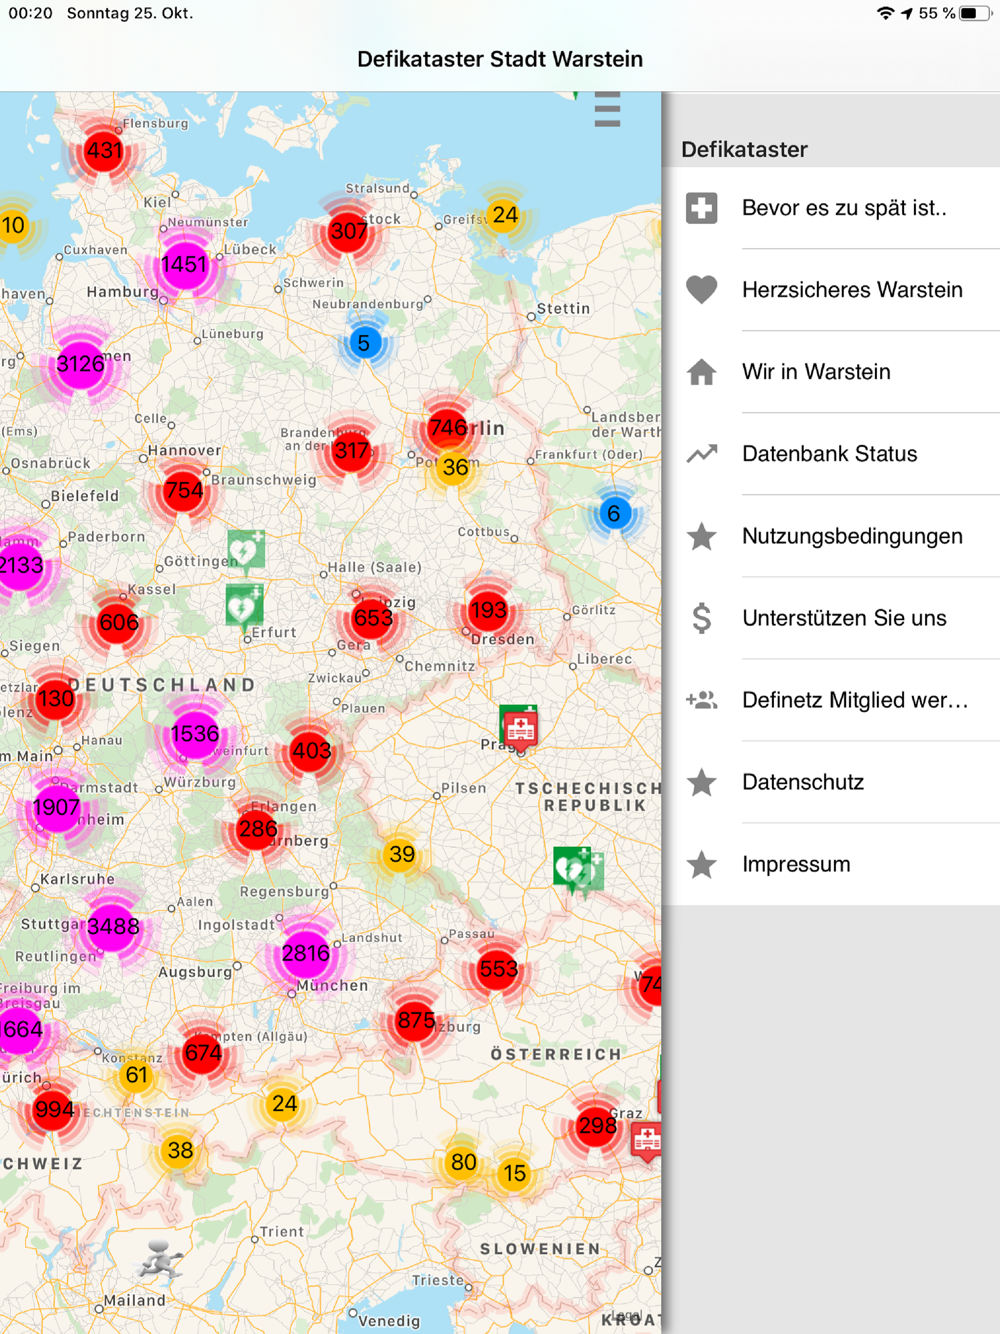The image size is (1000, 1334).
Task: Open Impressum menu entry
Action: (831, 864)
